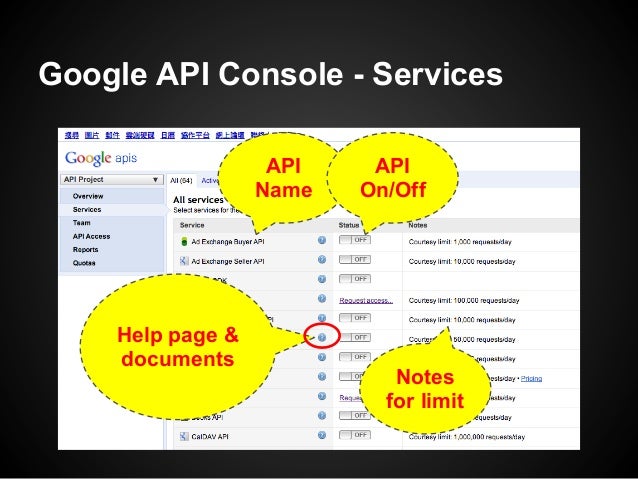Image resolution: width=638 pixels, height=479 pixels.
Task: Open Overview in the sidebar
Action: [88, 196]
